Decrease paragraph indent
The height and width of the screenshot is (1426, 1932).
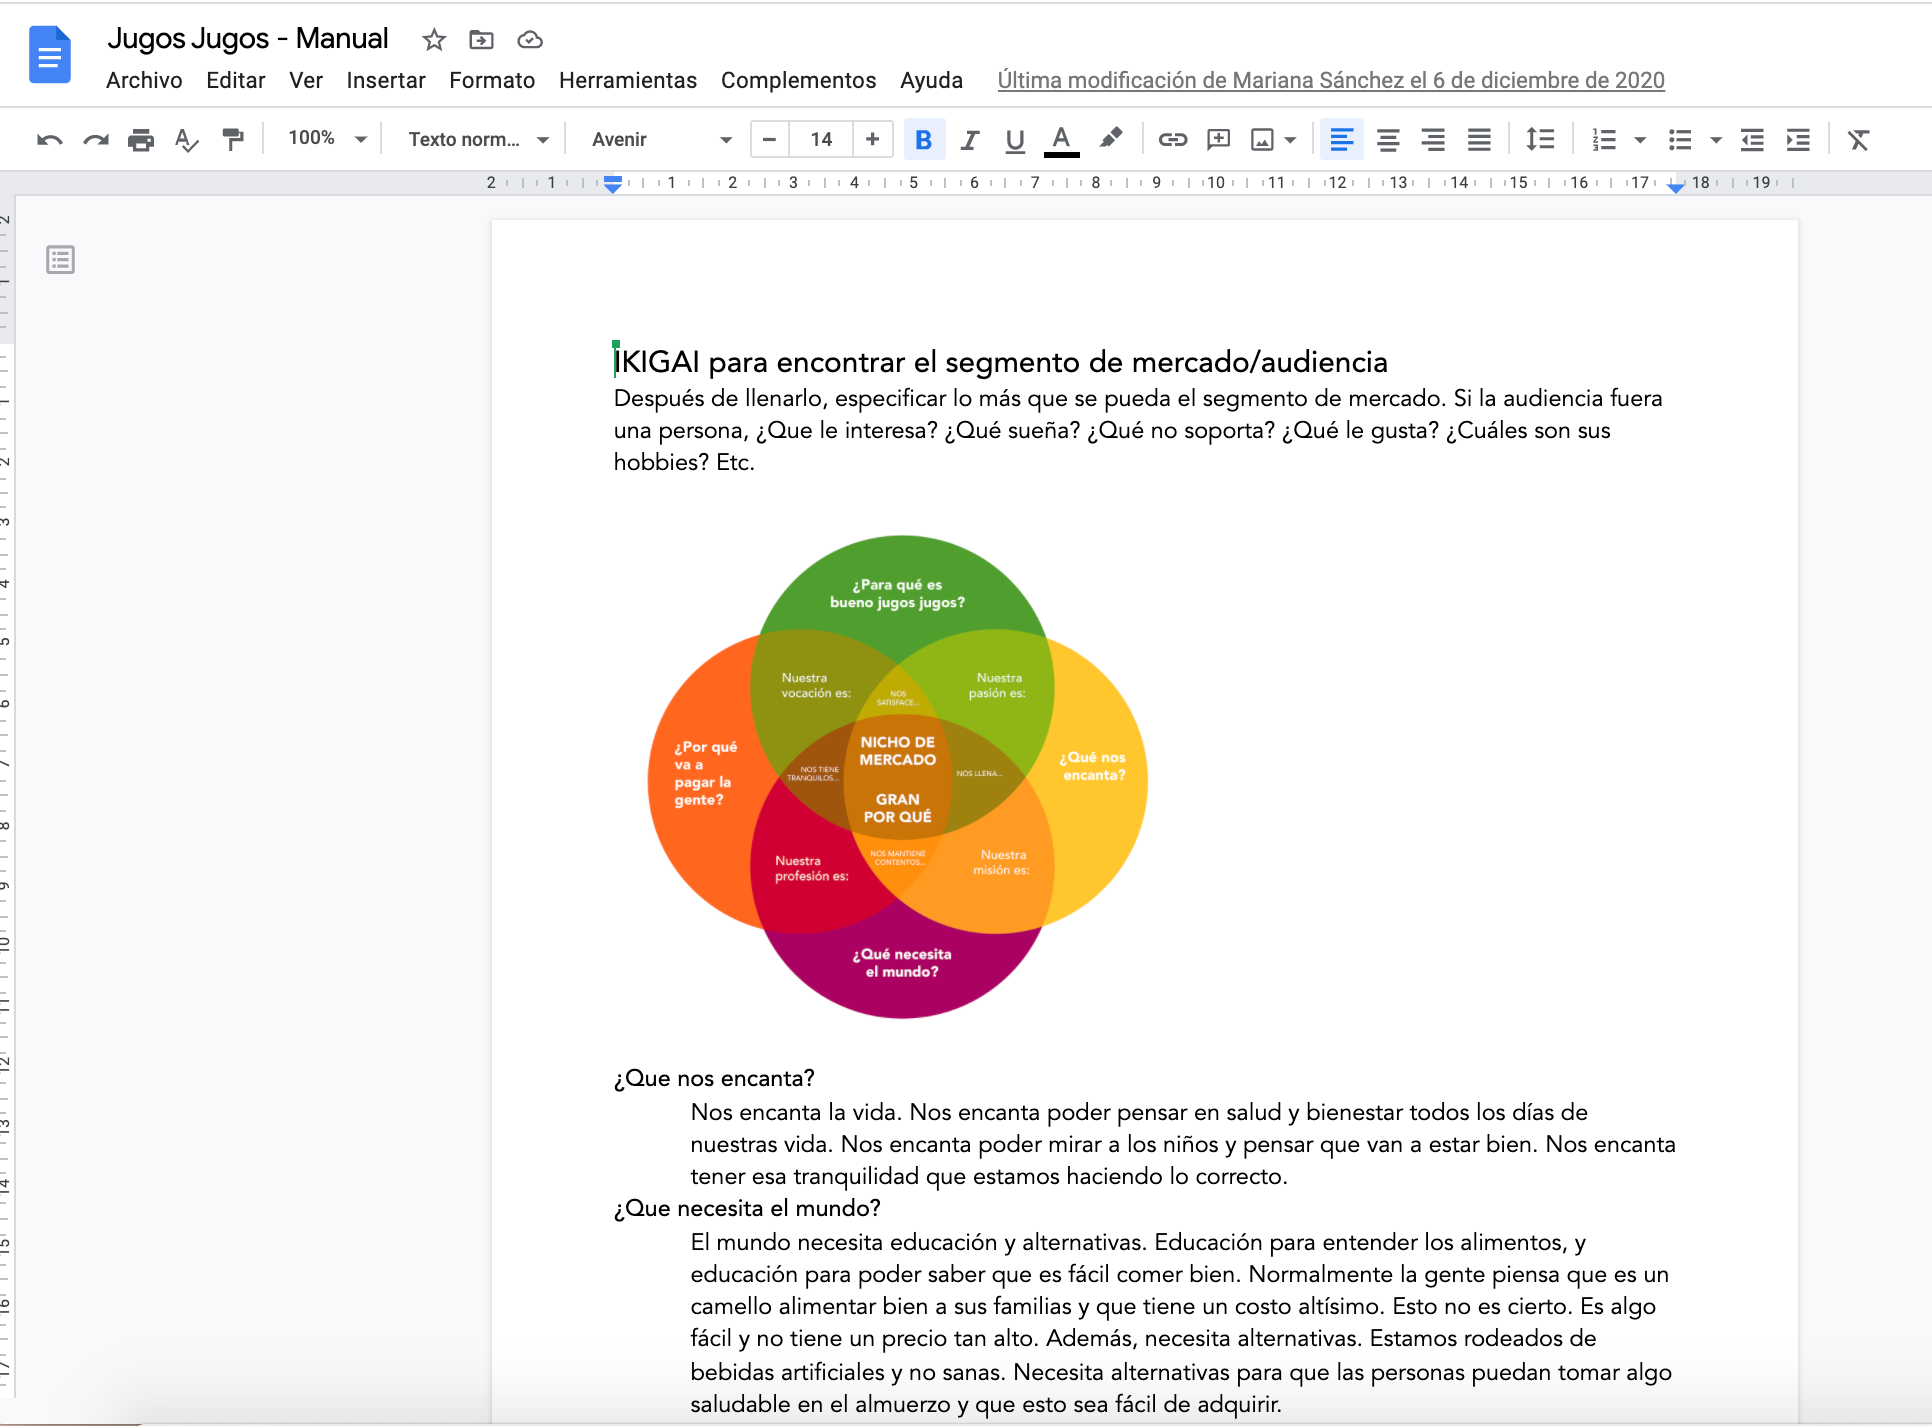click(x=1752, y=140)
